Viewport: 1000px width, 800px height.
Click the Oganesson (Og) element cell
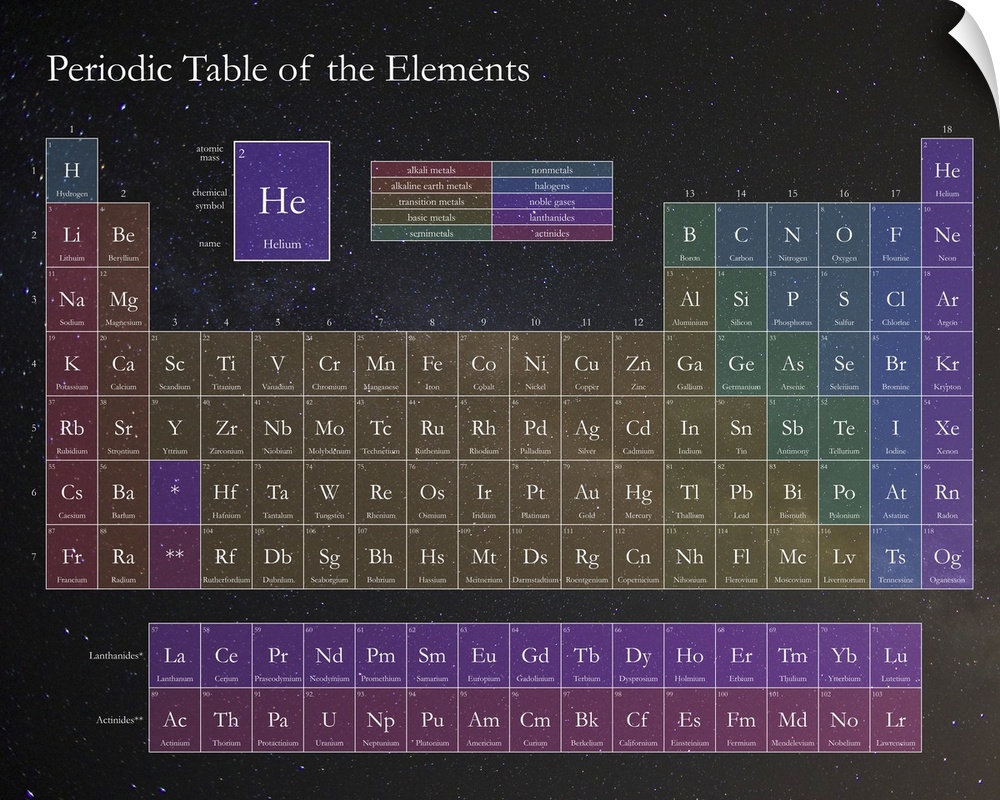(947, 556)
